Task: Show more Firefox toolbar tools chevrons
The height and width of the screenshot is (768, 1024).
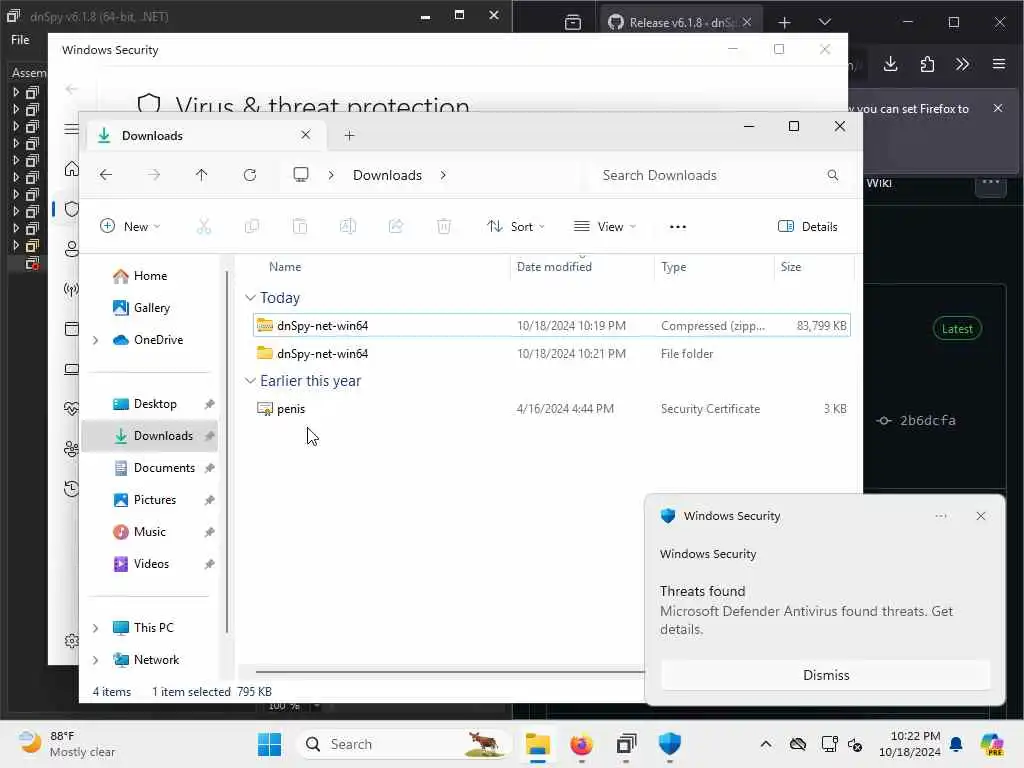Action: [x=962, y=64]
